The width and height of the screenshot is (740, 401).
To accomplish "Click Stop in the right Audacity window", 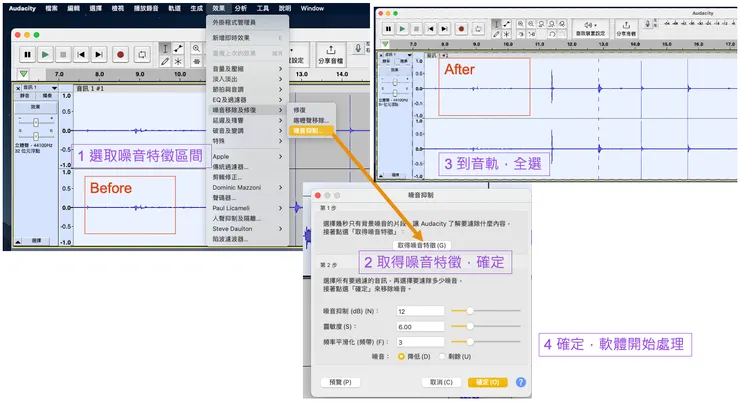I will [416, 29].
